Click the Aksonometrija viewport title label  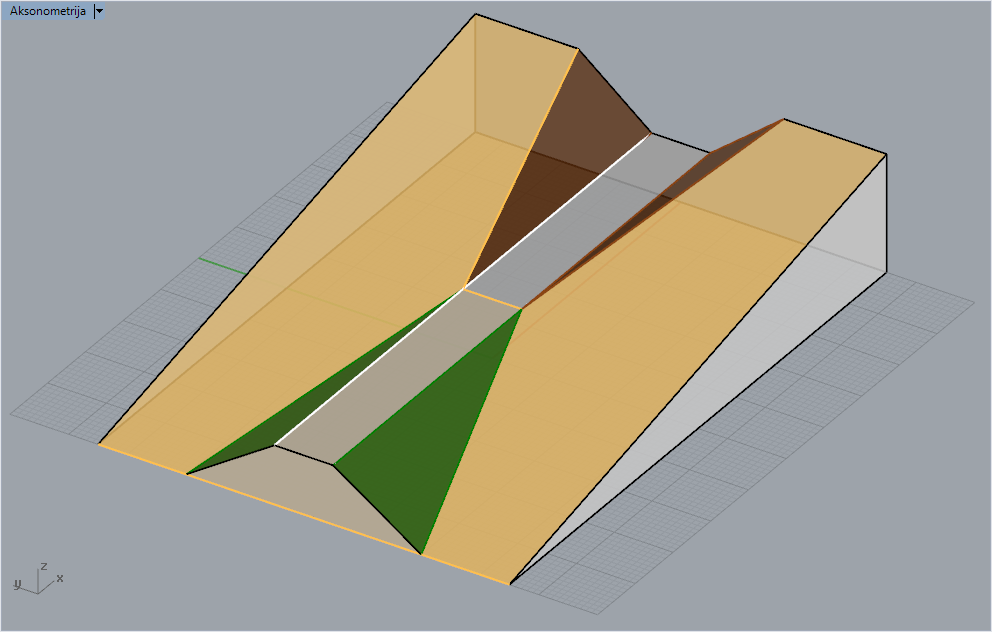(48, 11)
